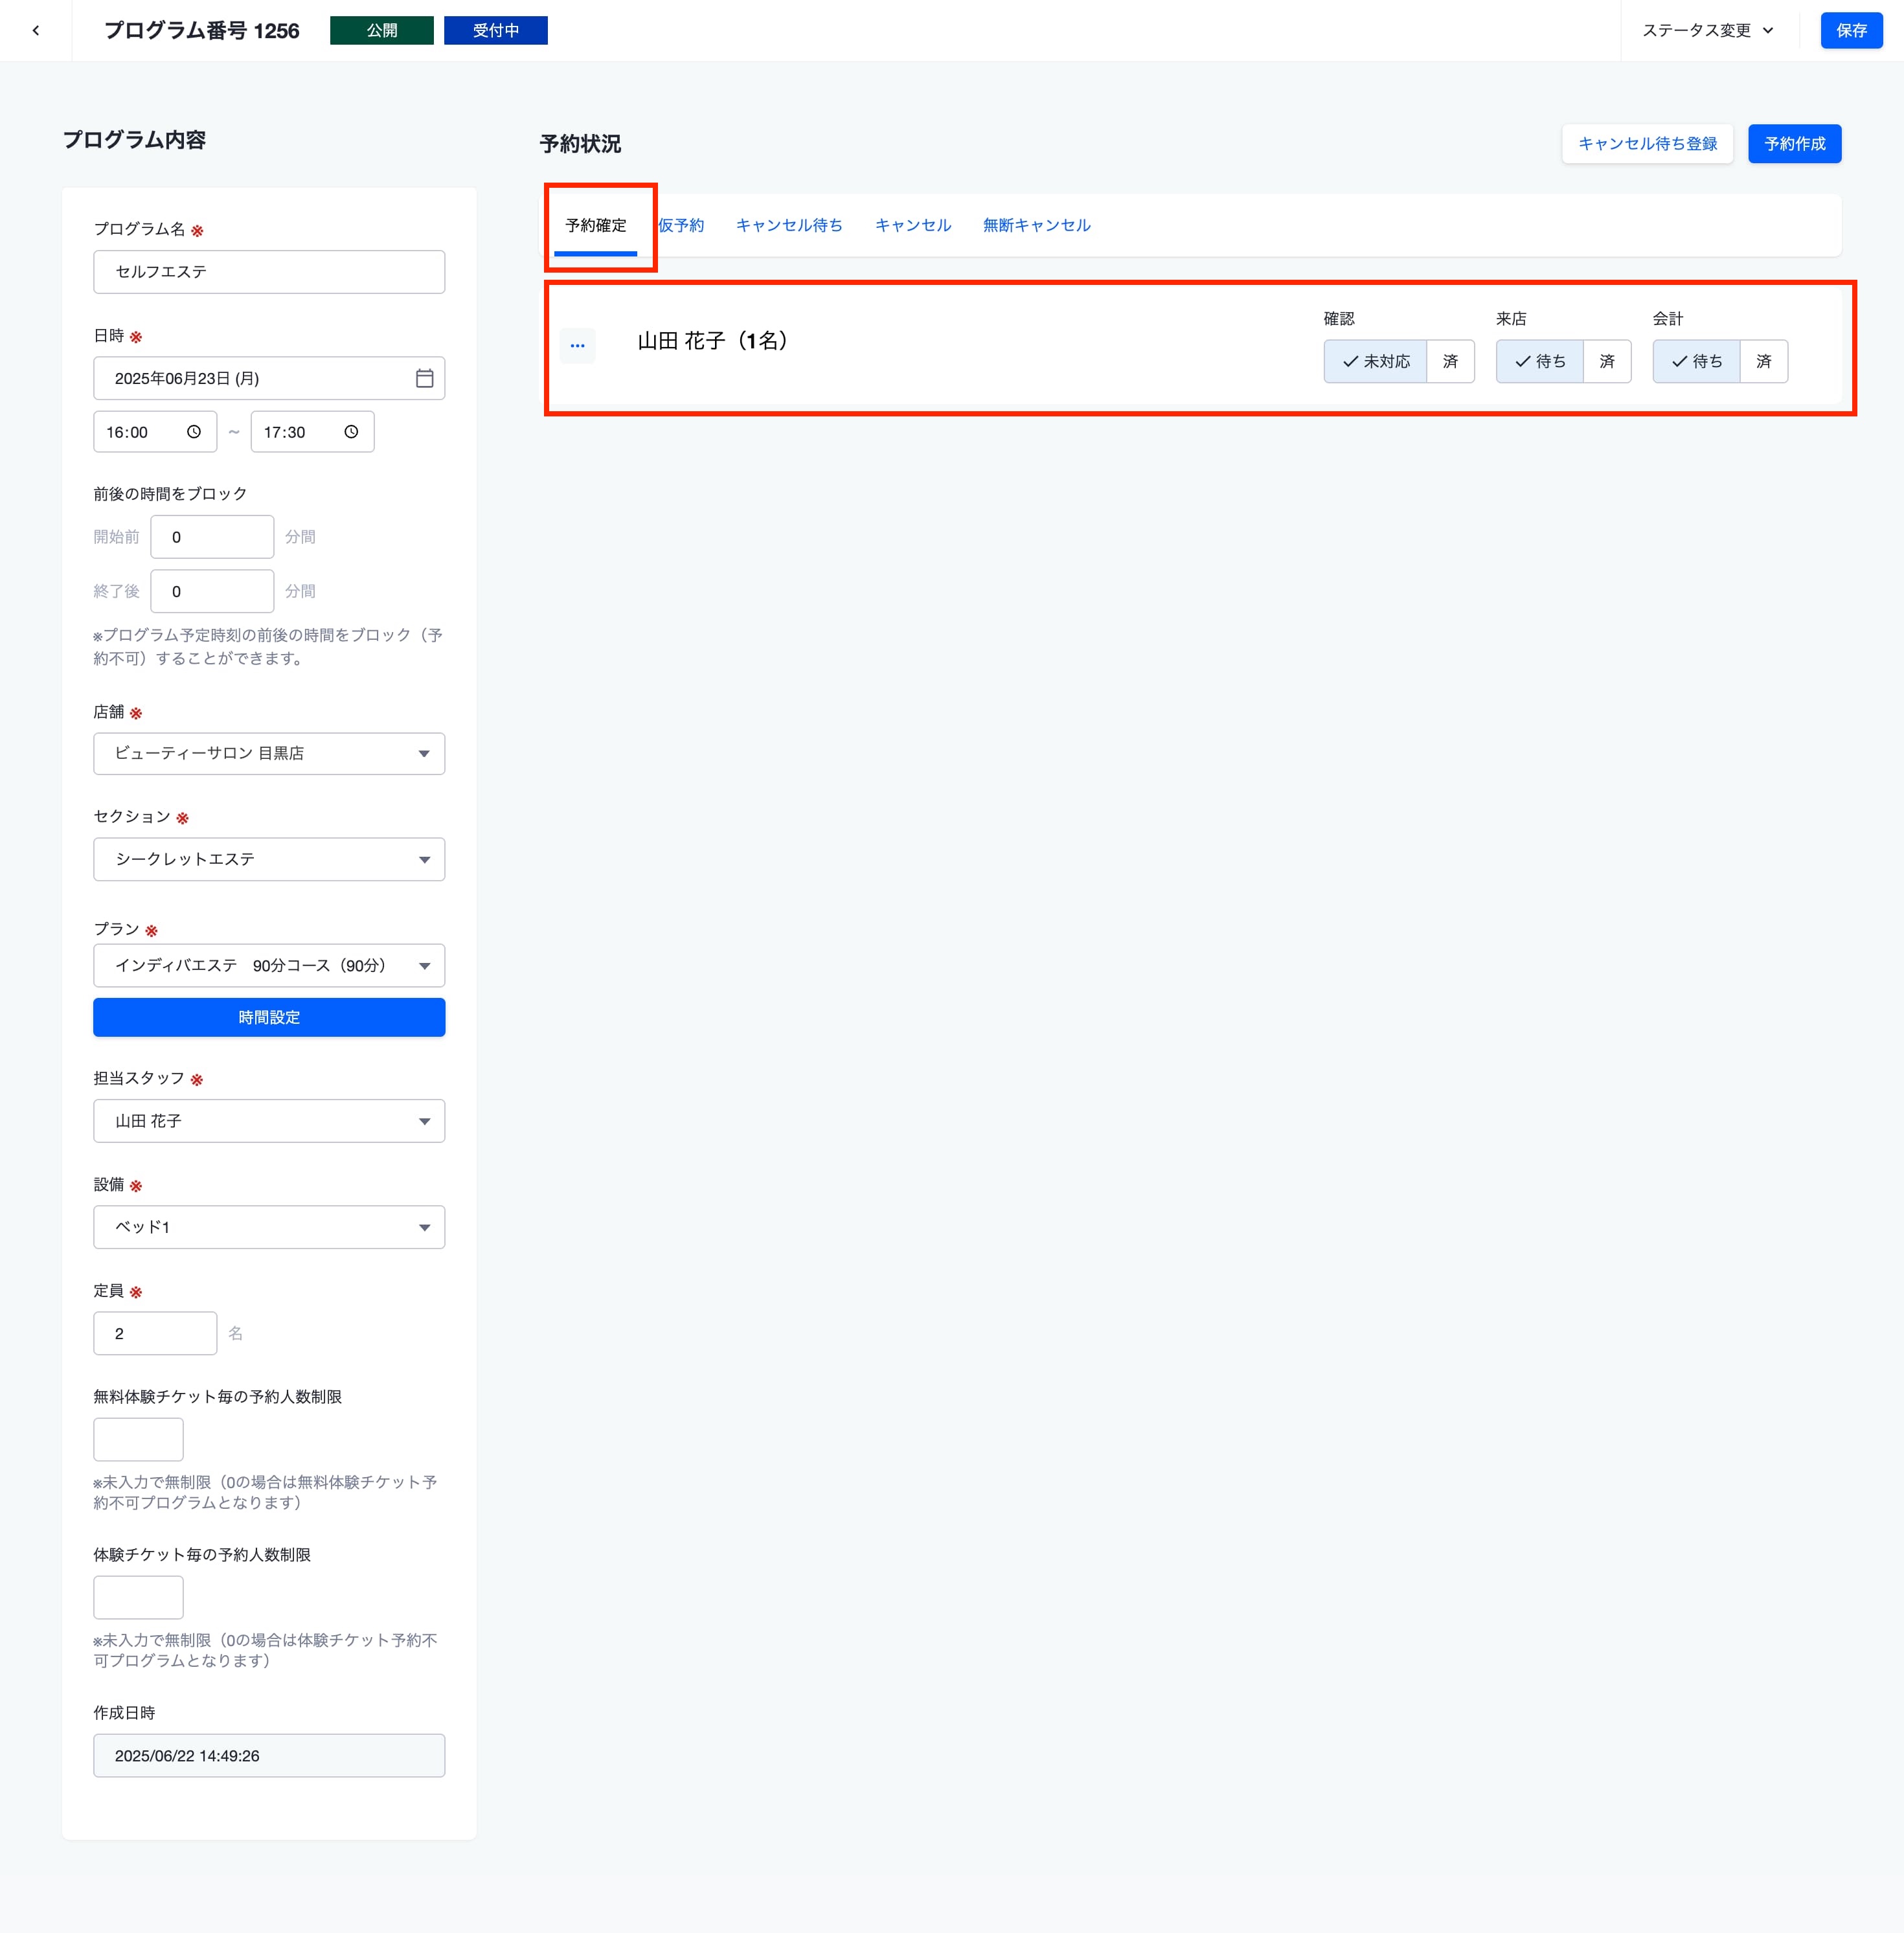Switch to the 仮予約 tab
Viewport: 1904px width, 1933px height.
pos(681,225)
